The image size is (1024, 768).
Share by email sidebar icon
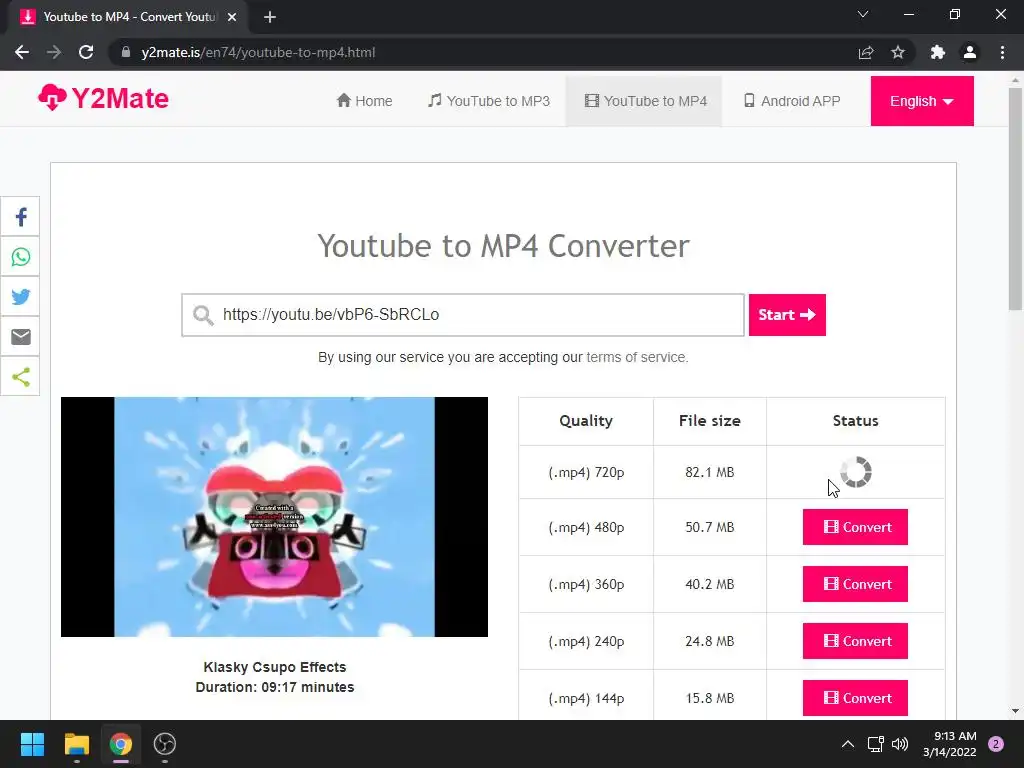point(20,336)
